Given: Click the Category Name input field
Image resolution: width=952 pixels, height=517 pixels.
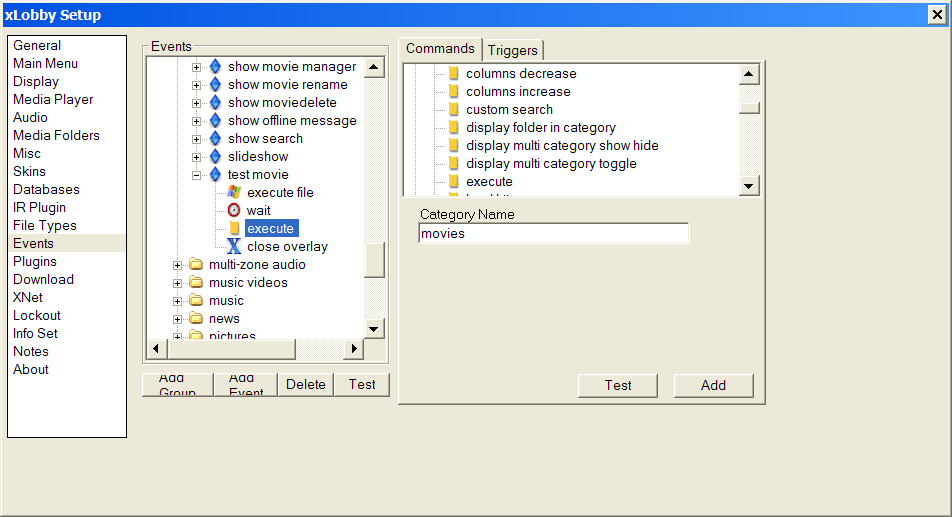Looking at the screenshot, I should click(554, 234).
